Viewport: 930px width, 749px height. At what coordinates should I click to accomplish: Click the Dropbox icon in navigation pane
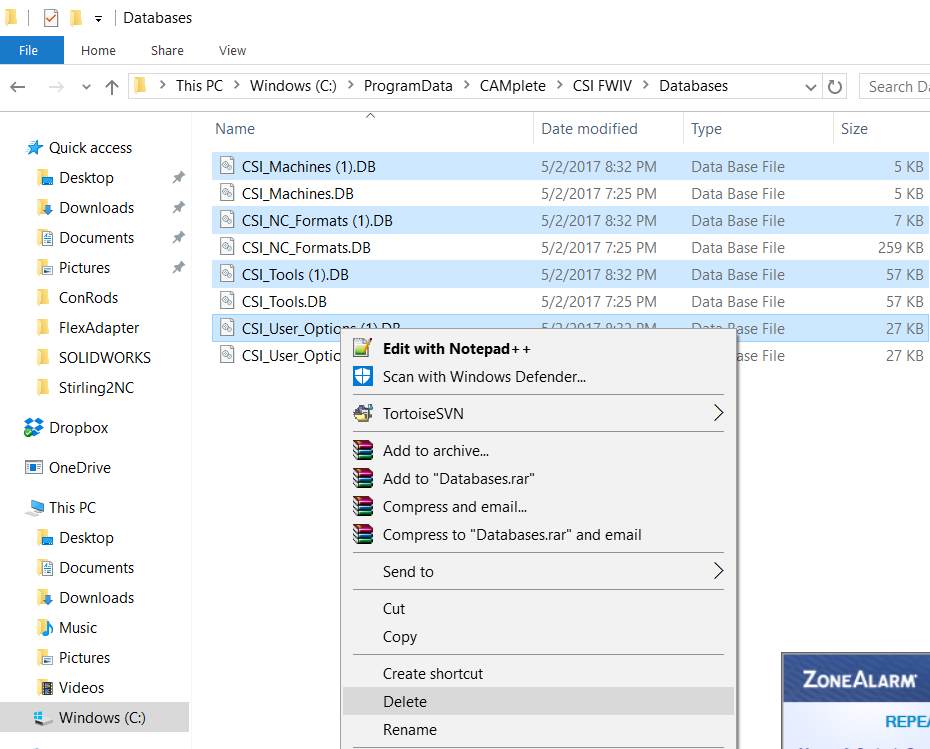coord(34,428)
